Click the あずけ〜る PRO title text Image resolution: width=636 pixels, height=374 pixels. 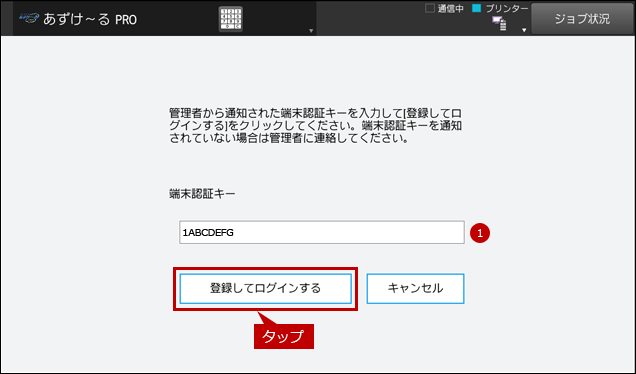90,19
